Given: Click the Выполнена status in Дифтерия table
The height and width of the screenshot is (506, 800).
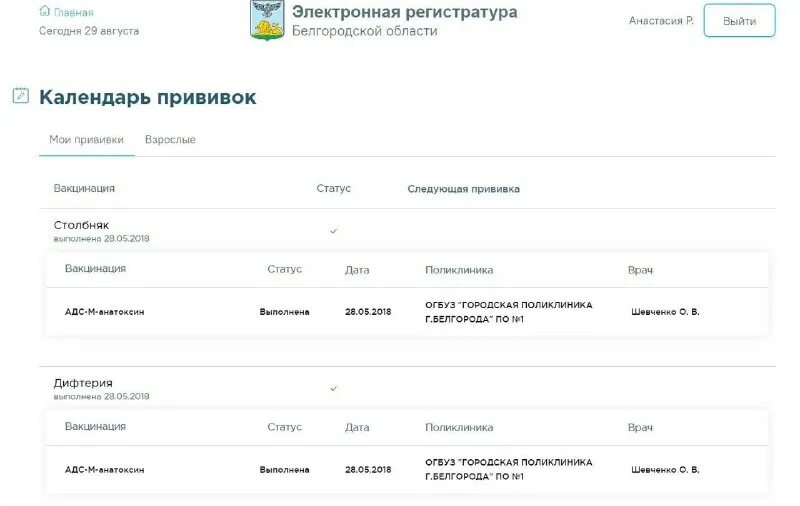Looking at the screenshot, I should 285,470.
